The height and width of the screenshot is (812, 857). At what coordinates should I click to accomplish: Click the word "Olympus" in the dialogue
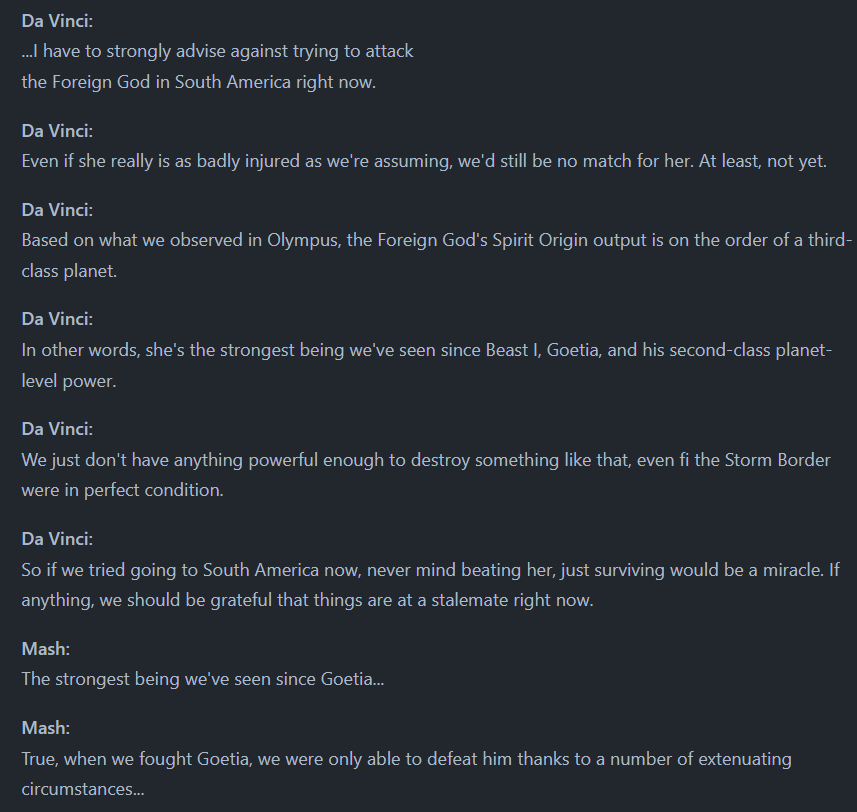302,240
